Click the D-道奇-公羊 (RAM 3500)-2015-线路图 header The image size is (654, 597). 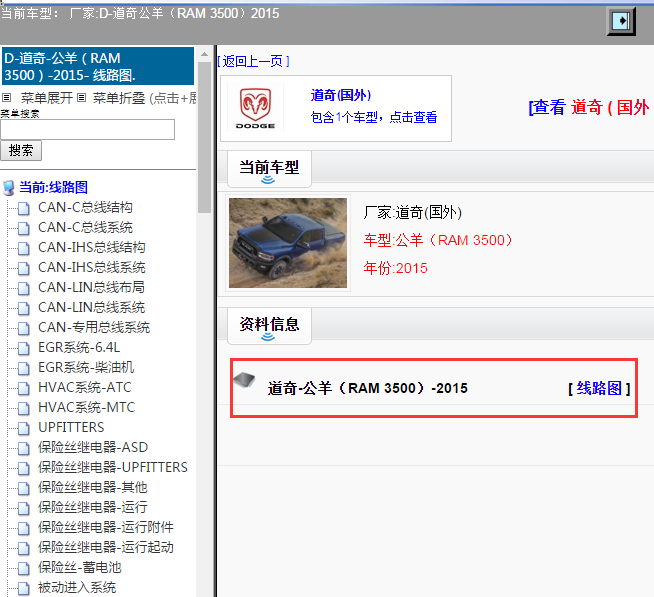point(98,66)
